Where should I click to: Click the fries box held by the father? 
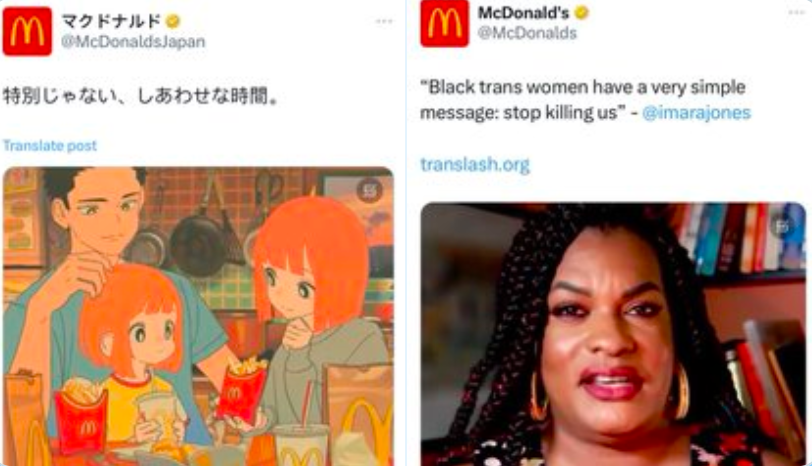pos(242,392)
